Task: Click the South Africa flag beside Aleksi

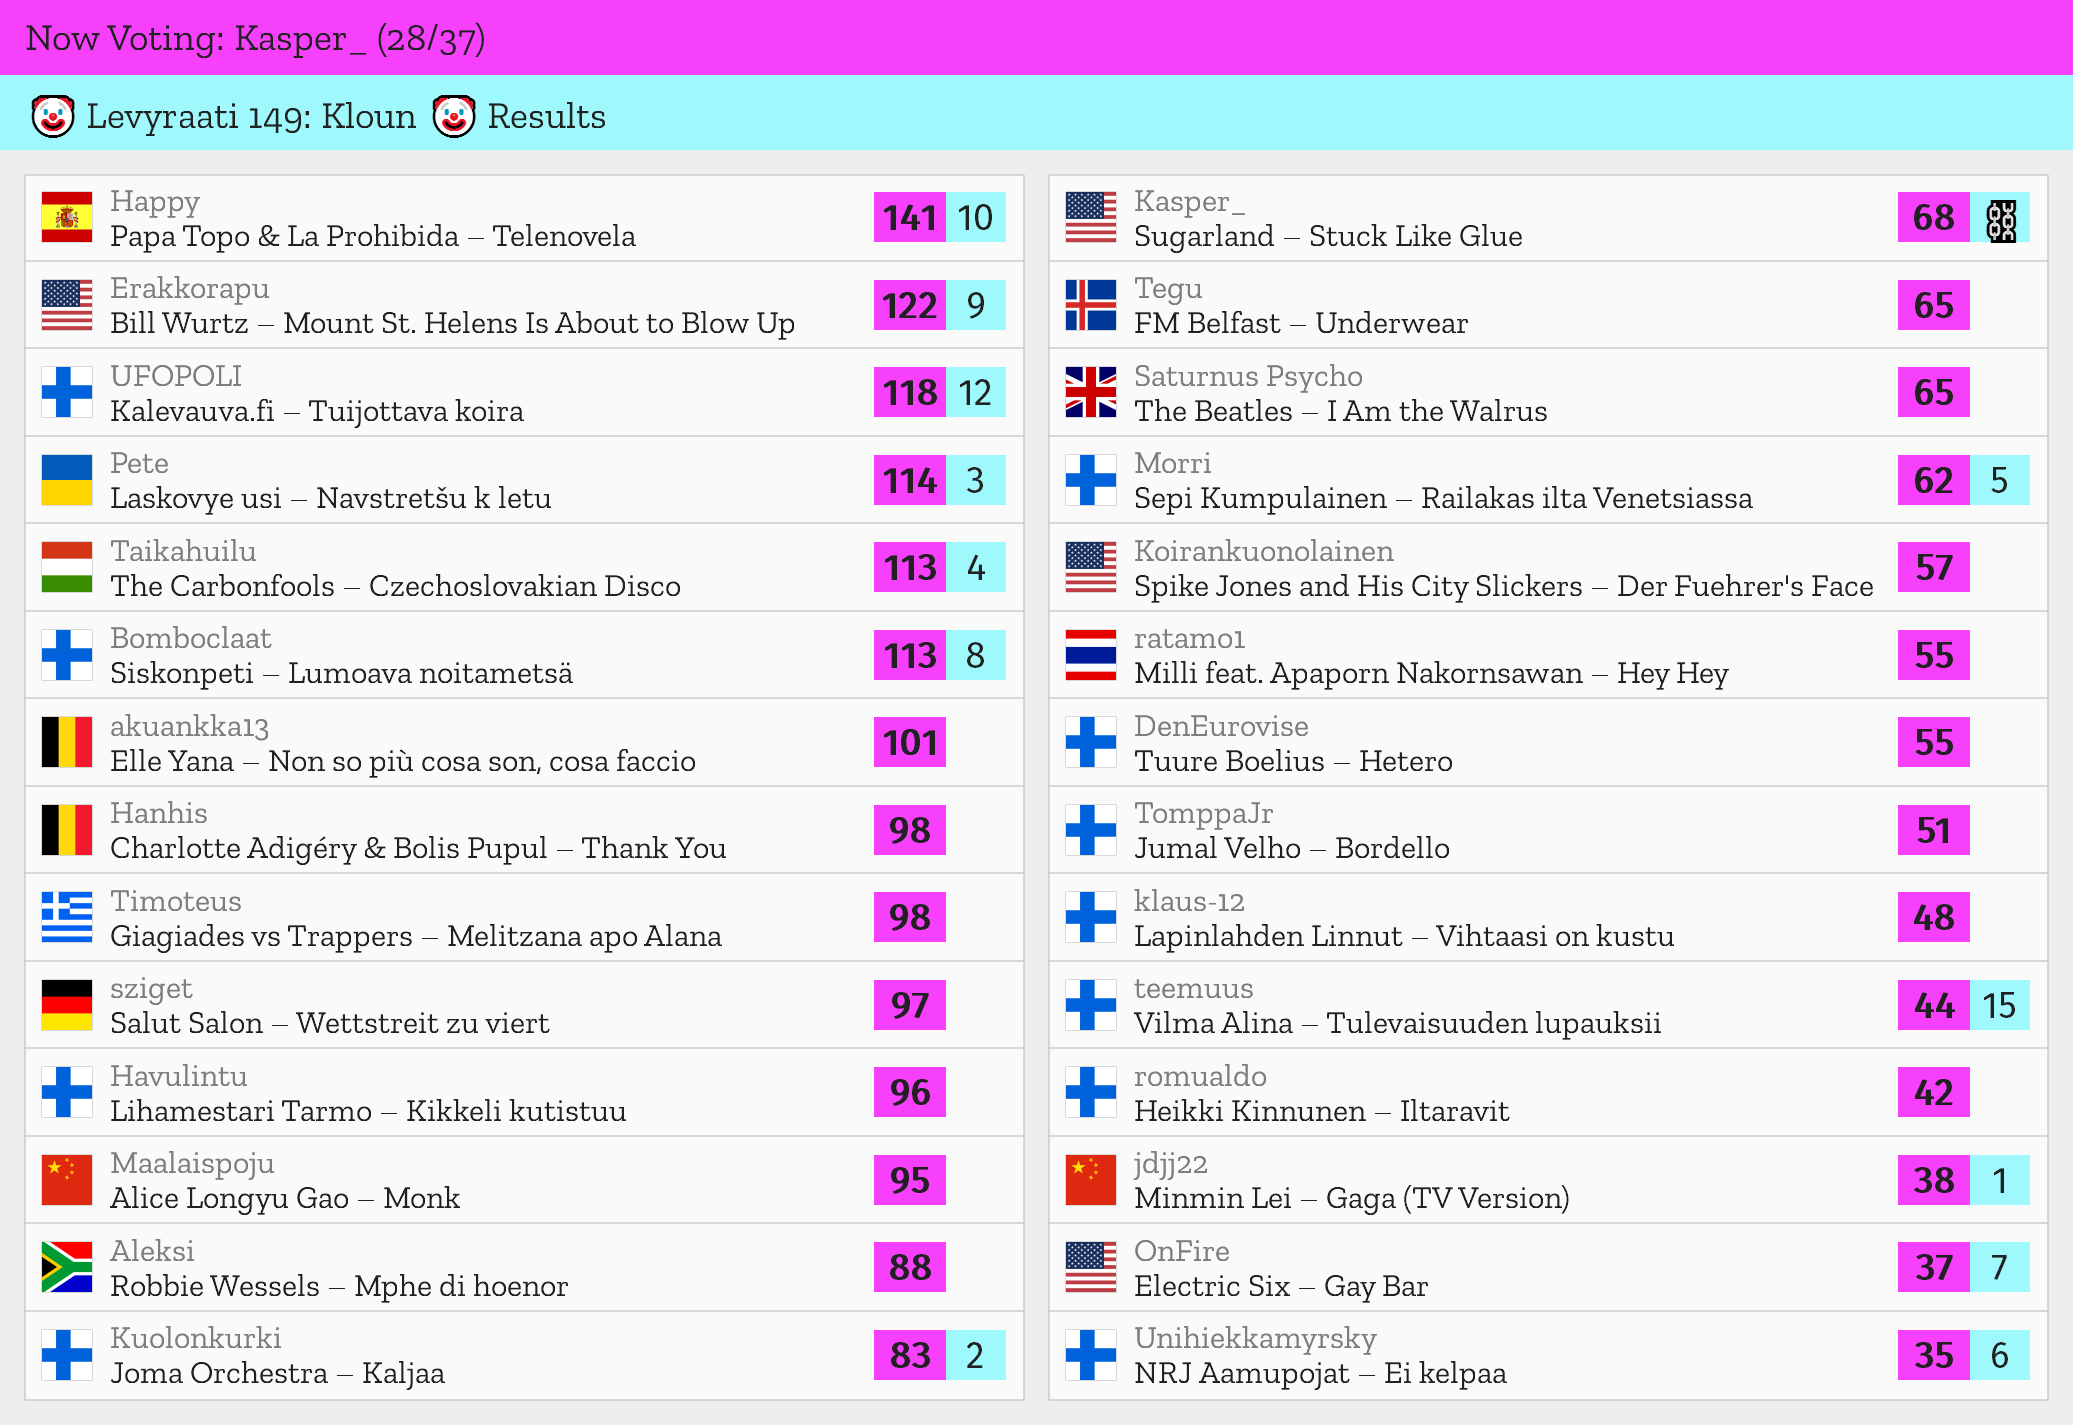Action: pos(67,1267)
